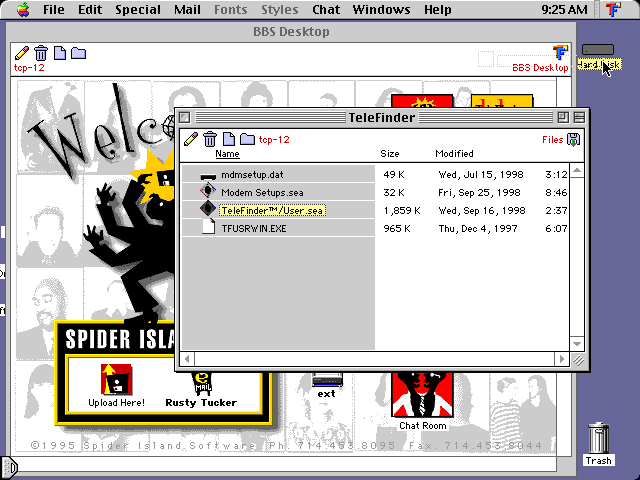Click the red Files label in TeleFinder
This screenshot has width=640, height=480.
pos(553,140)
